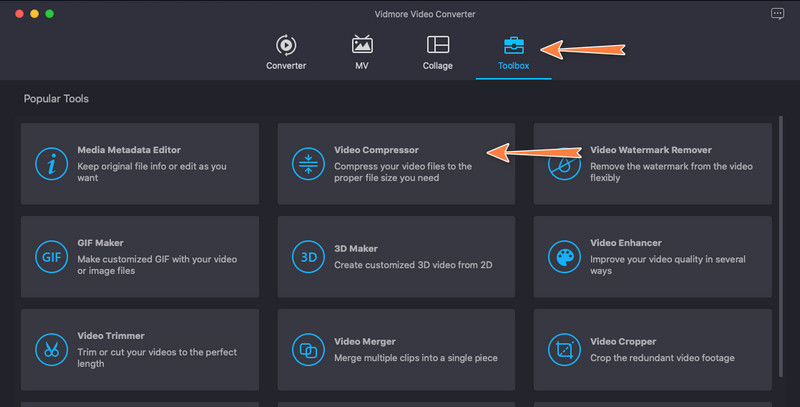Click the Video Enhancer palette icon
This screenshot has height=407, width=800.
[565, 256]
